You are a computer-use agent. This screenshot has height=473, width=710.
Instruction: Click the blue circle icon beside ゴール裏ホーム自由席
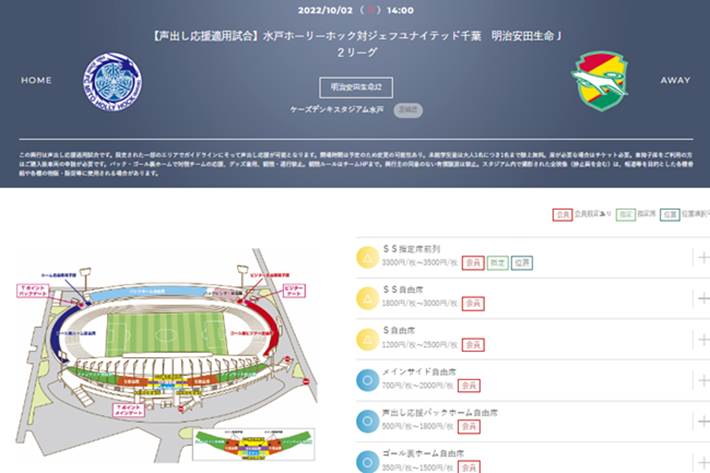[x=367, y=462]
